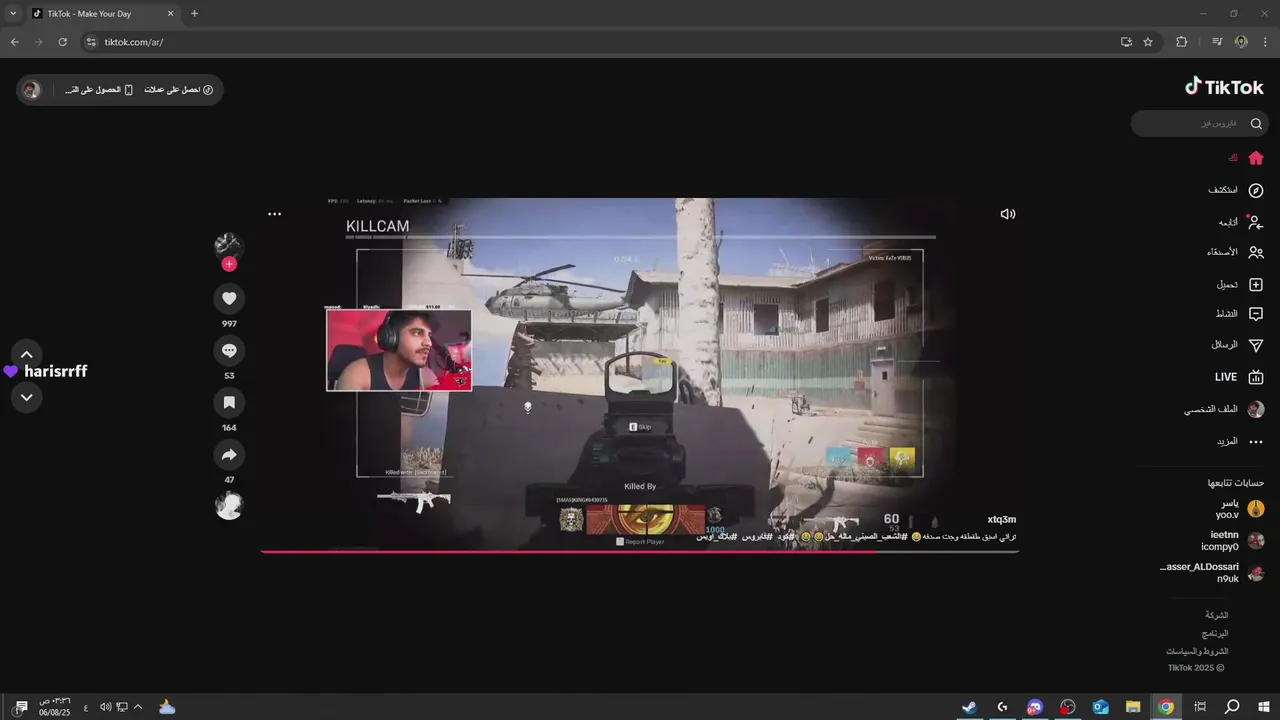Show hidden system tray icons chevron

(x=138, y=707)
